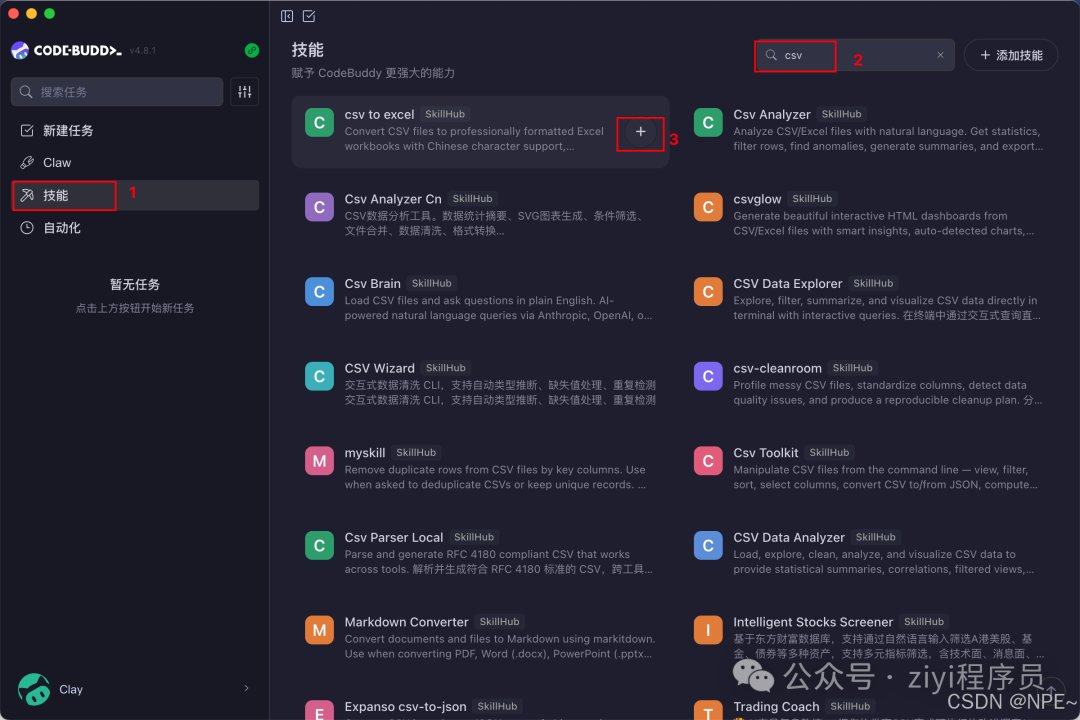Click the search magnifier icon in sidebar
Viewport: 1080px width, 720px height.
click(25, 91)
